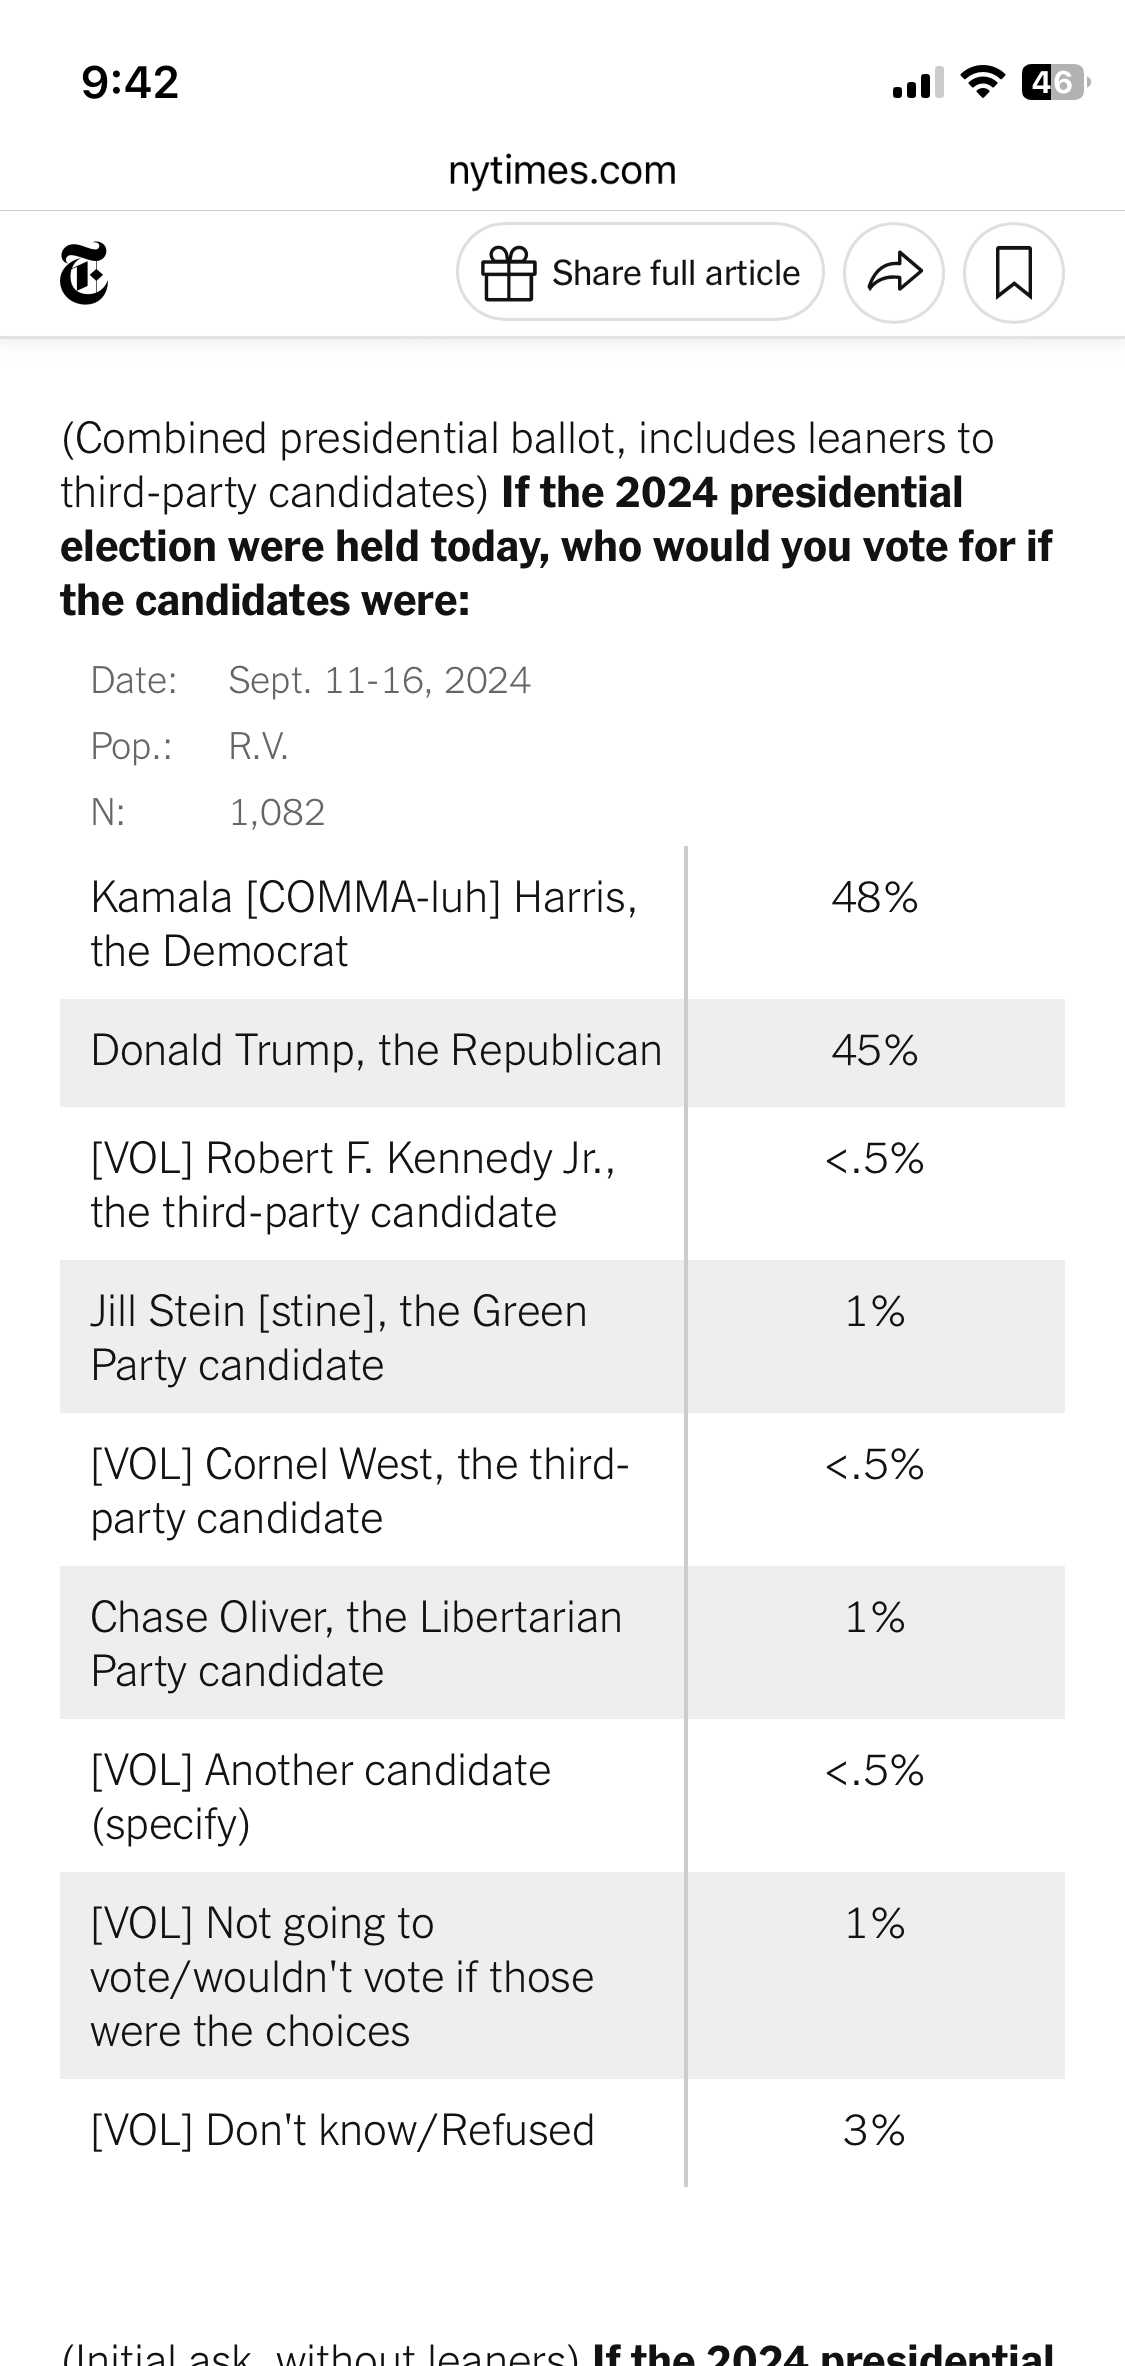Viewport: 1125px width, 2366px height.
Task: Tap the Wi-Fi status icon
Action: point(982,82)
